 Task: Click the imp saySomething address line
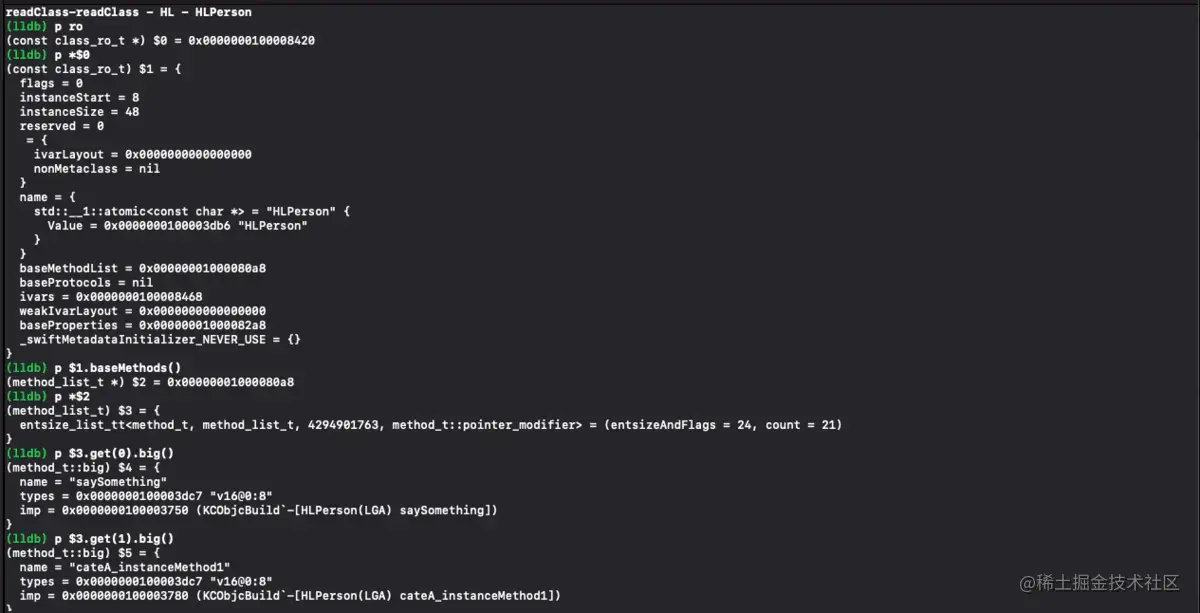coord(258,510)
